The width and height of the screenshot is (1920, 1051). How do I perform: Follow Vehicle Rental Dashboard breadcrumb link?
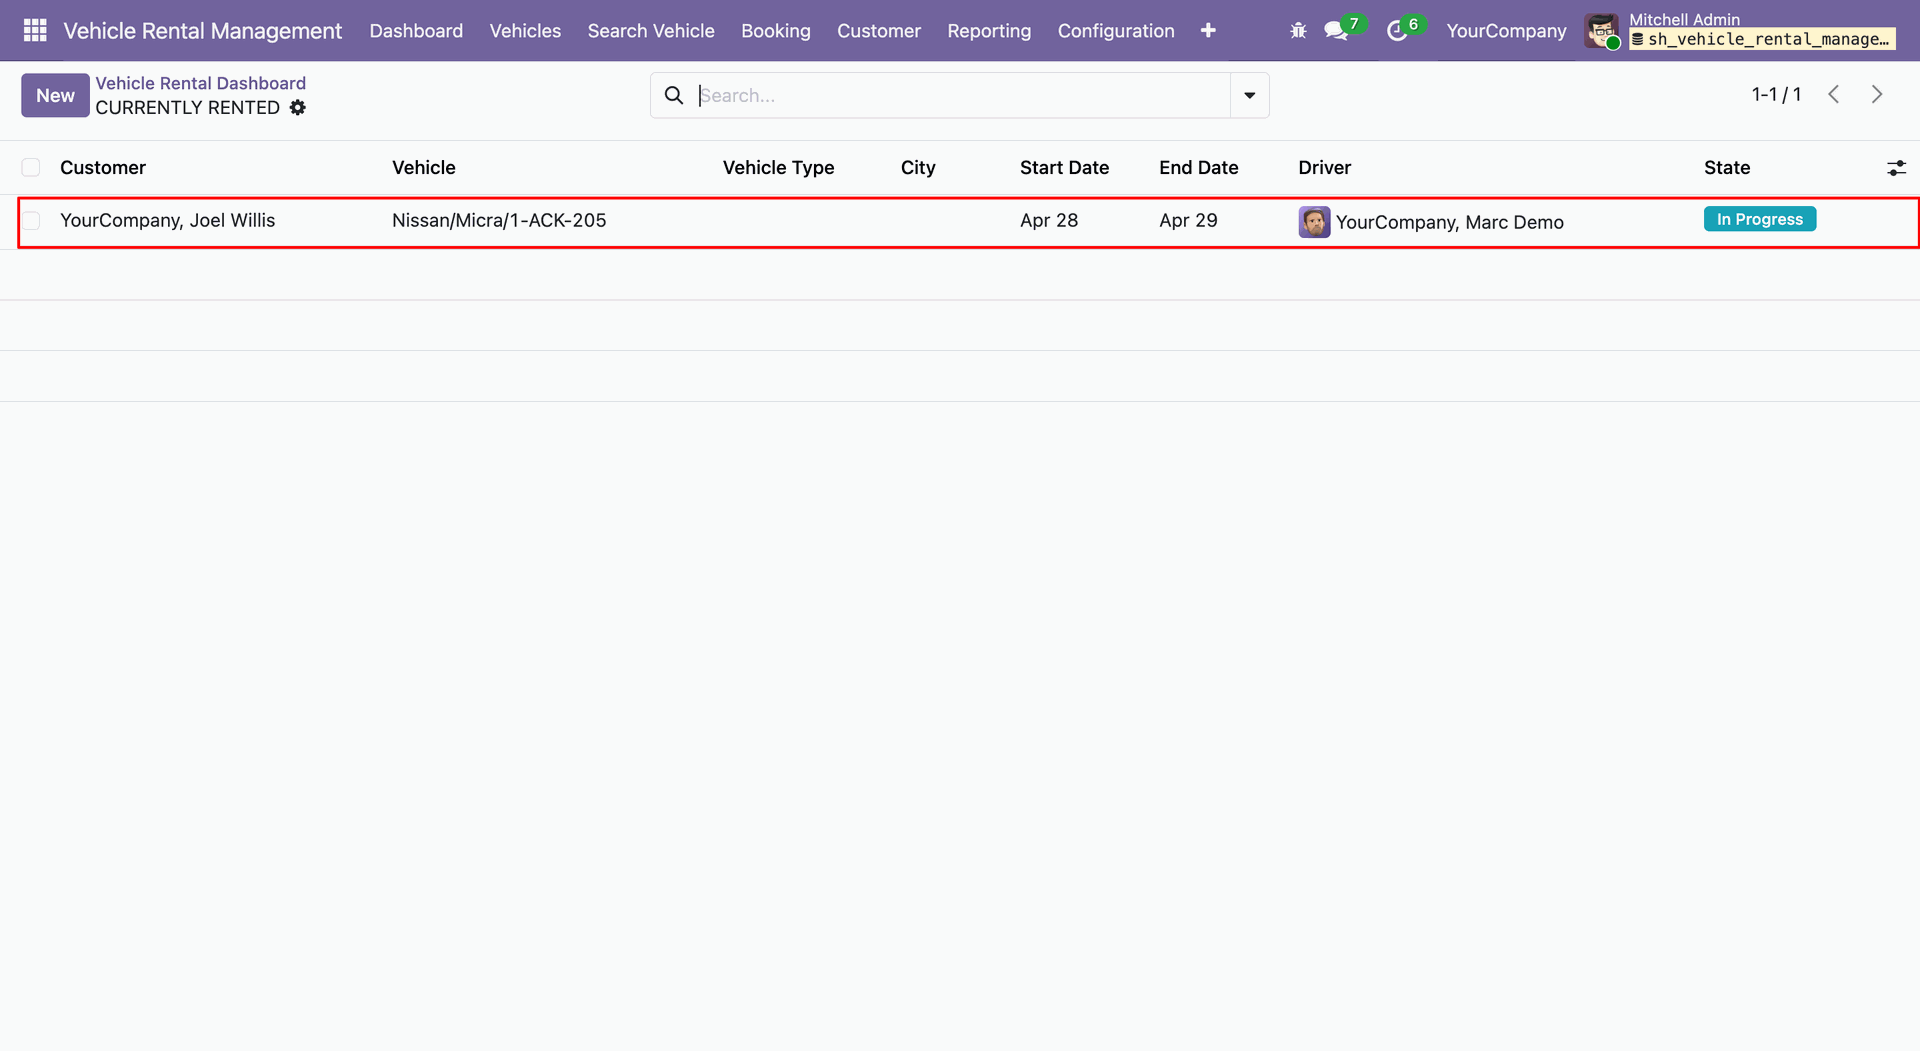click(201, 83)
